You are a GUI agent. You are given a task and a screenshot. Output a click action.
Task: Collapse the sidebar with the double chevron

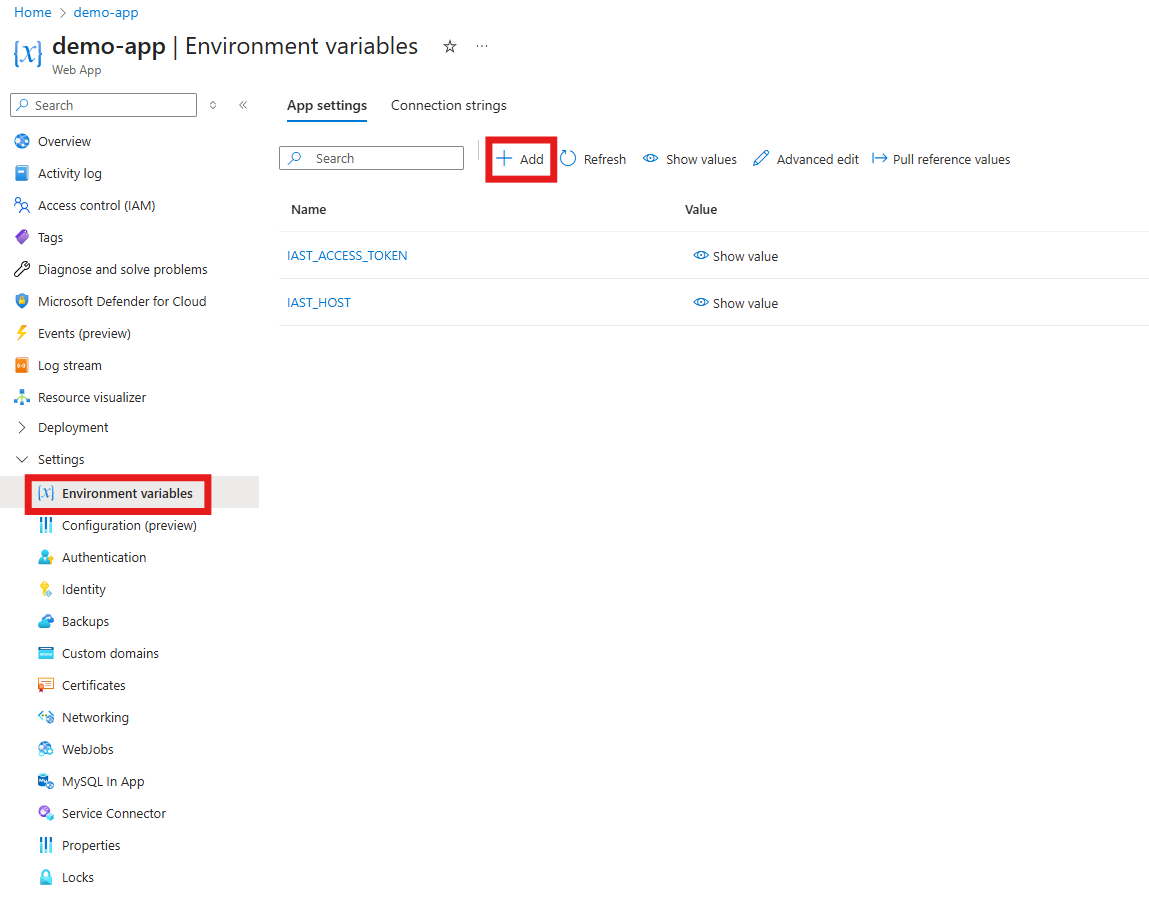pyautogui.click(x=243, y=104)
